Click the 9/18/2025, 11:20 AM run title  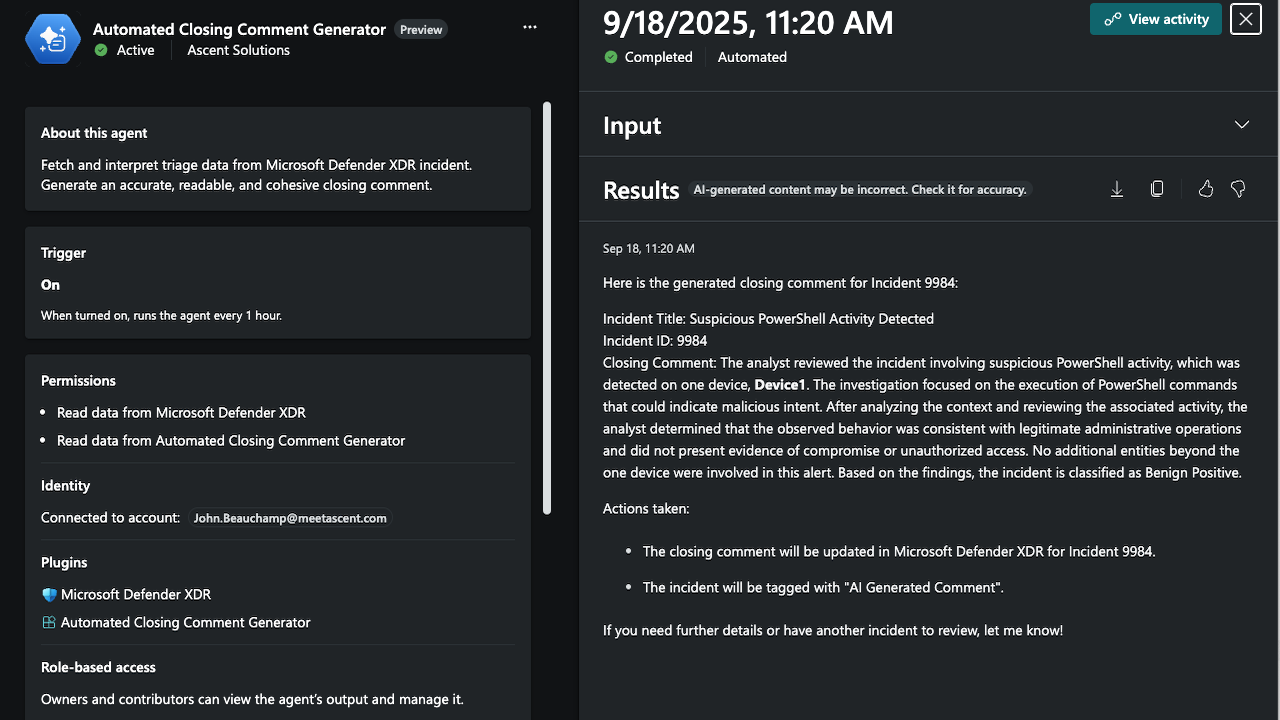click(748, 22)
